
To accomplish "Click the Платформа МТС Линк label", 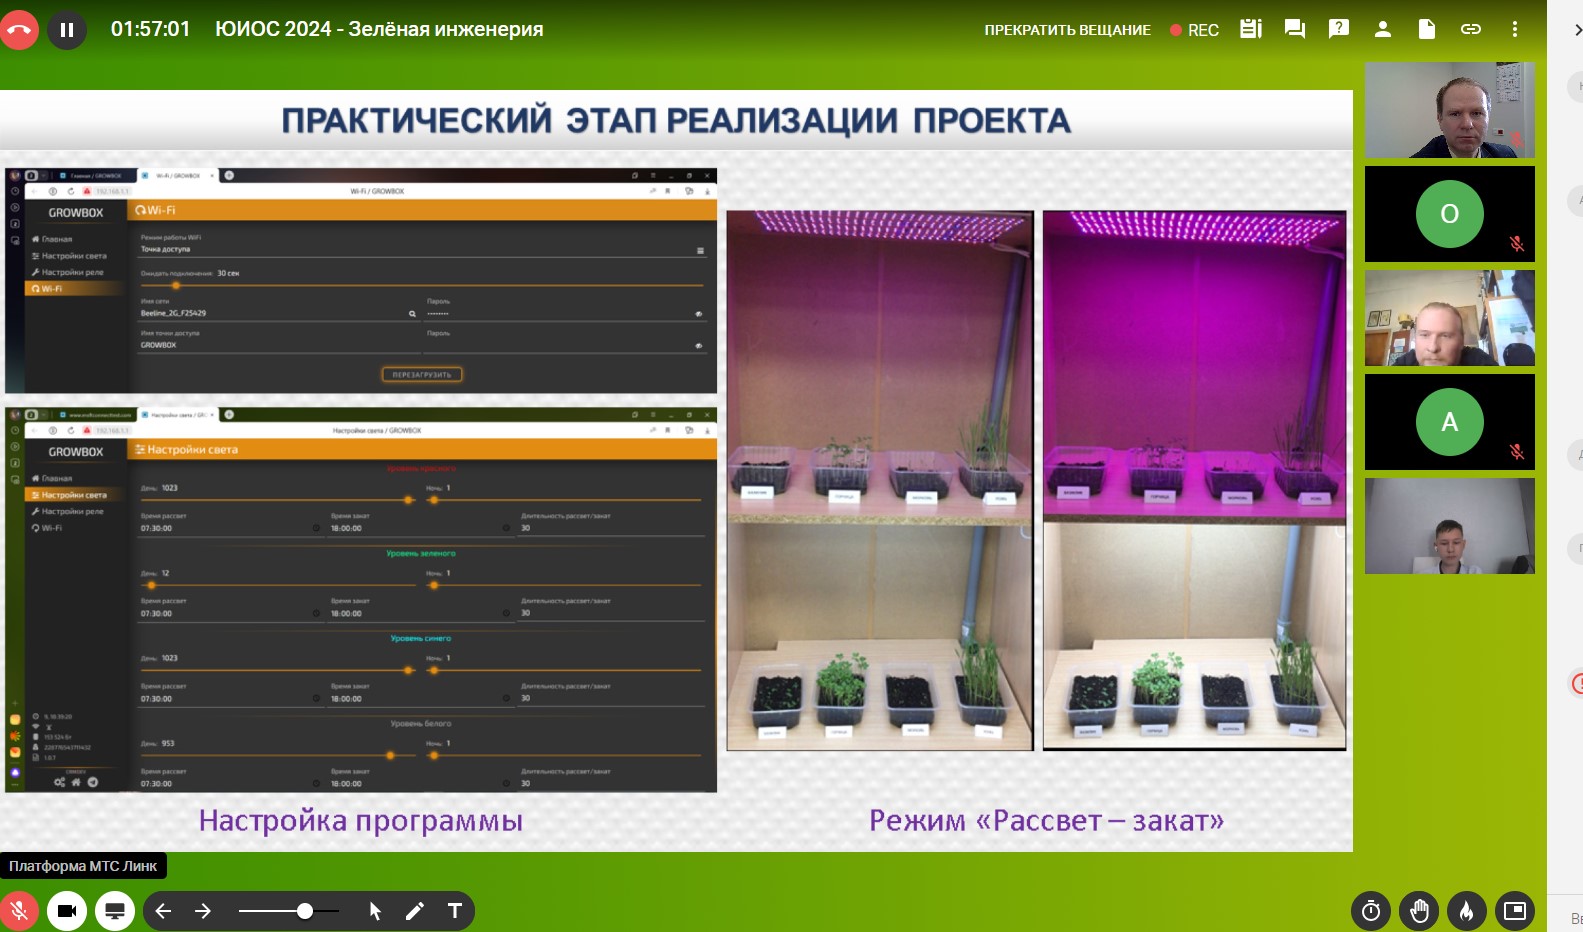I will click(83, 866).
